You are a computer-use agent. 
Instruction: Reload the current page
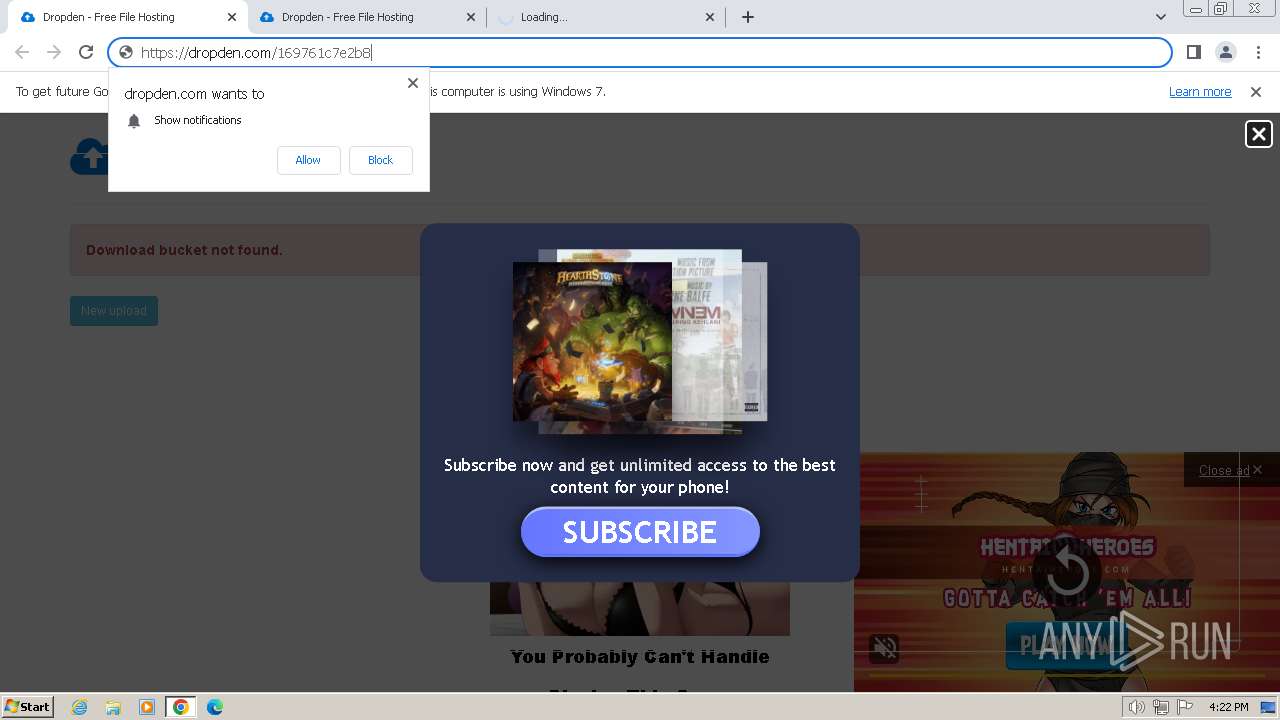(86, 52)
